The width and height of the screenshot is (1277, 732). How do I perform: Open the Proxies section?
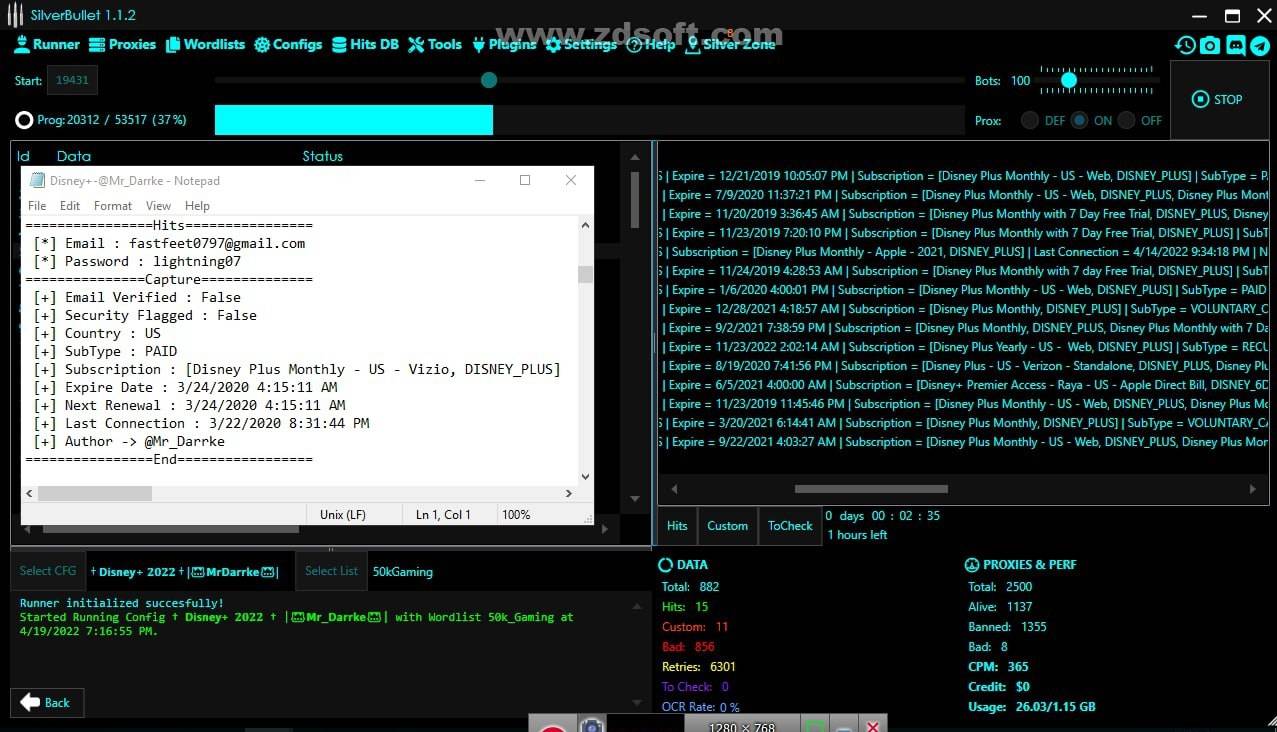pyautogui.click(x=122, y=44)
